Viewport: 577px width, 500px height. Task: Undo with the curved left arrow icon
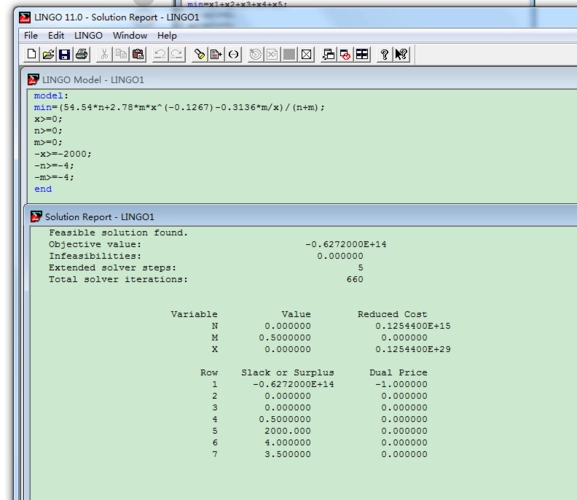[160, 54]
